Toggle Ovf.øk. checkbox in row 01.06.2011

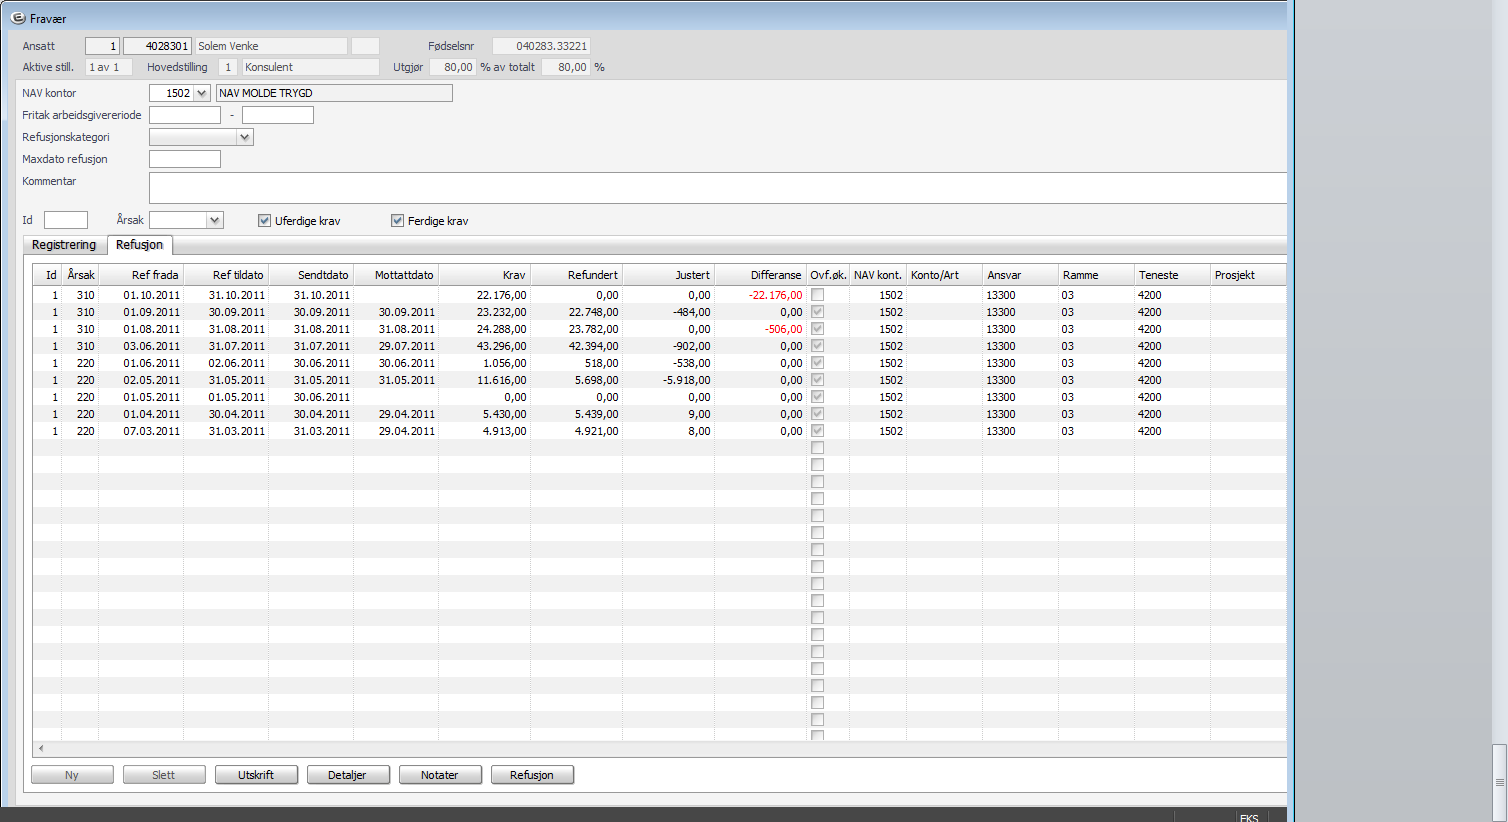click(817, 363)
